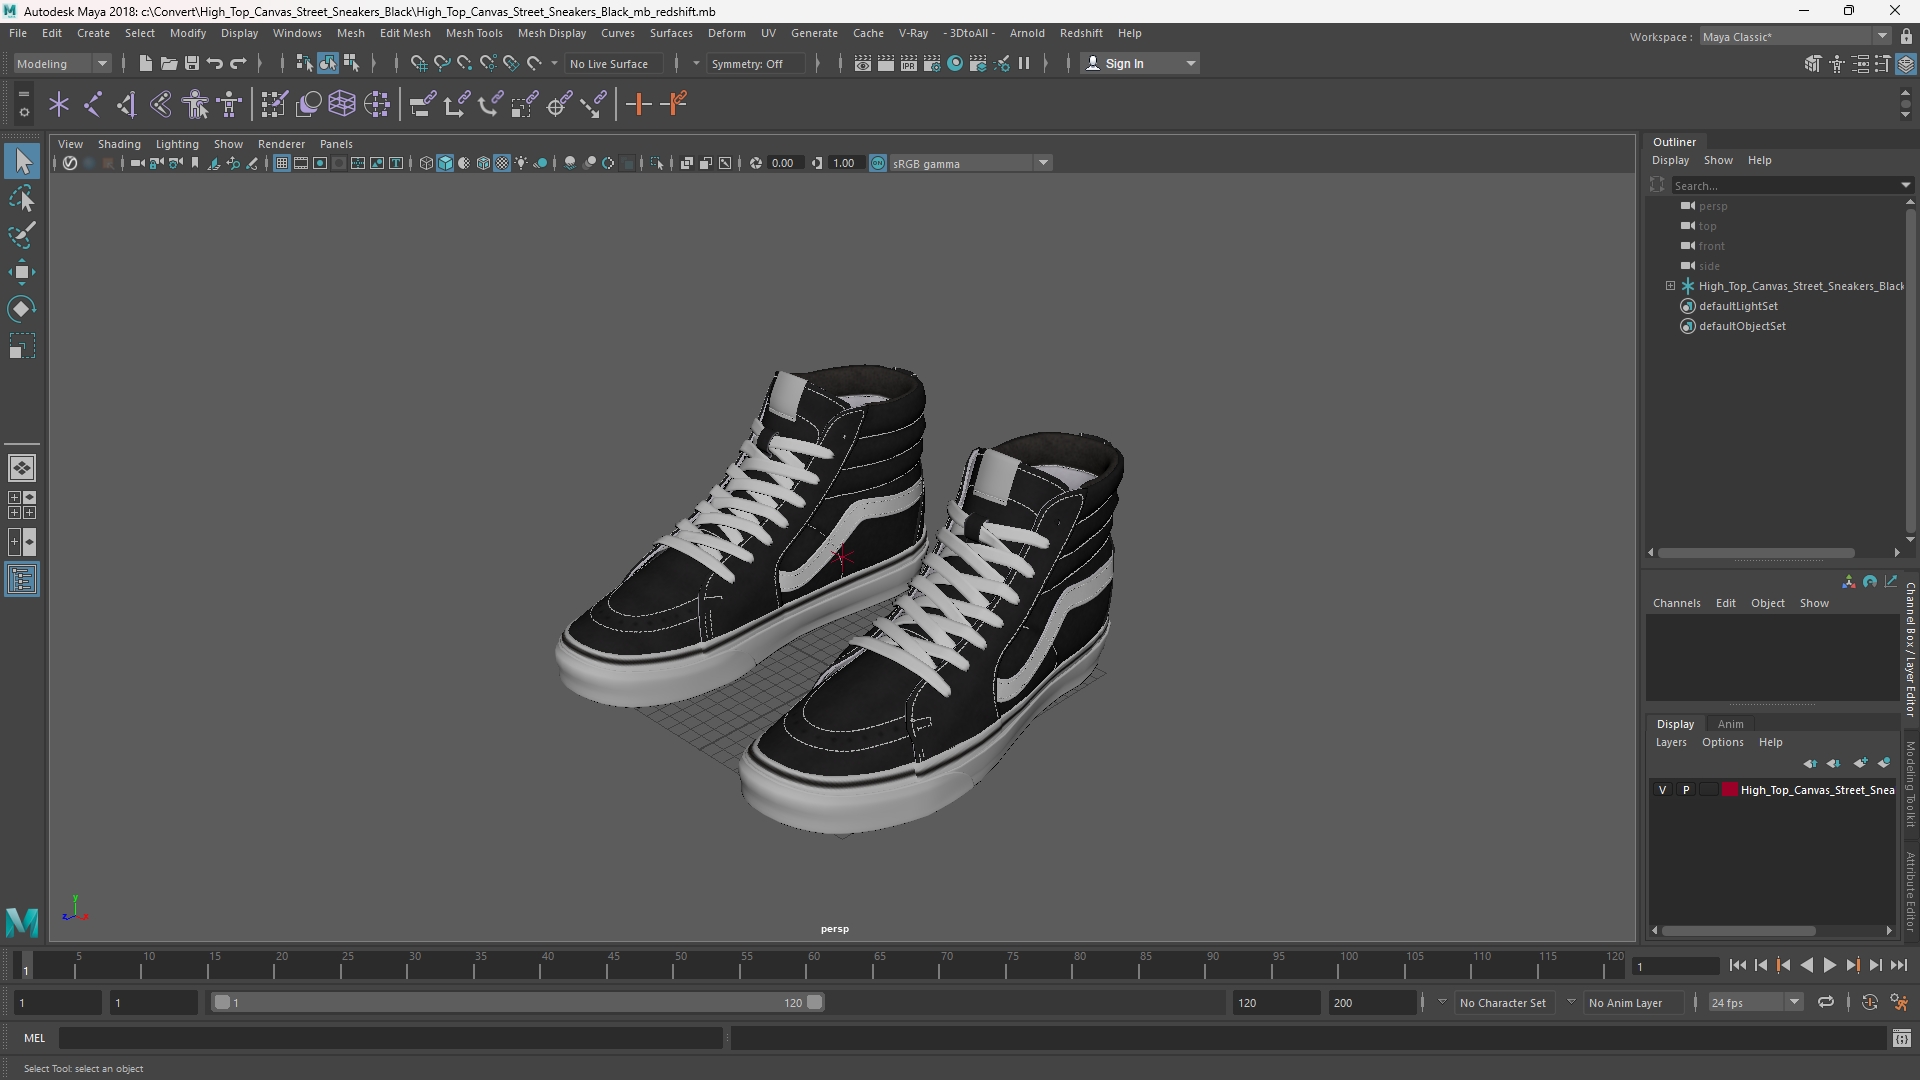Toggle isolate select in viewport toolbar
The image size is (1920, 1080).
tap(657, 163)
